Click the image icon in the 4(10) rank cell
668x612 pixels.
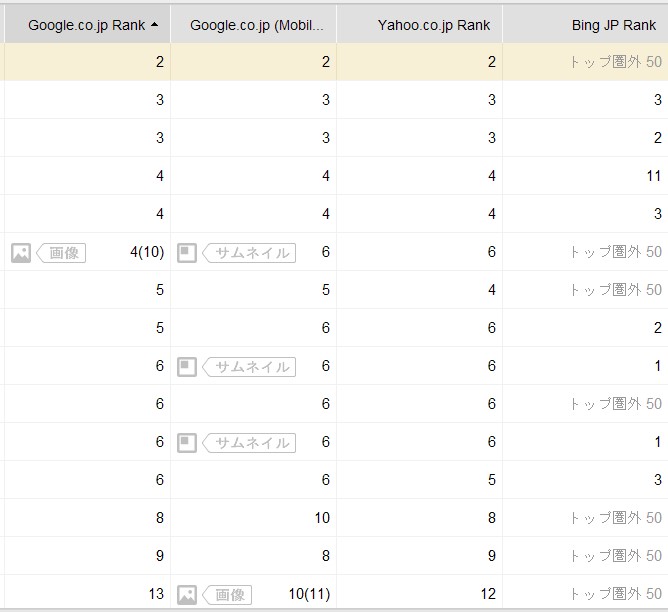[21, 253]
